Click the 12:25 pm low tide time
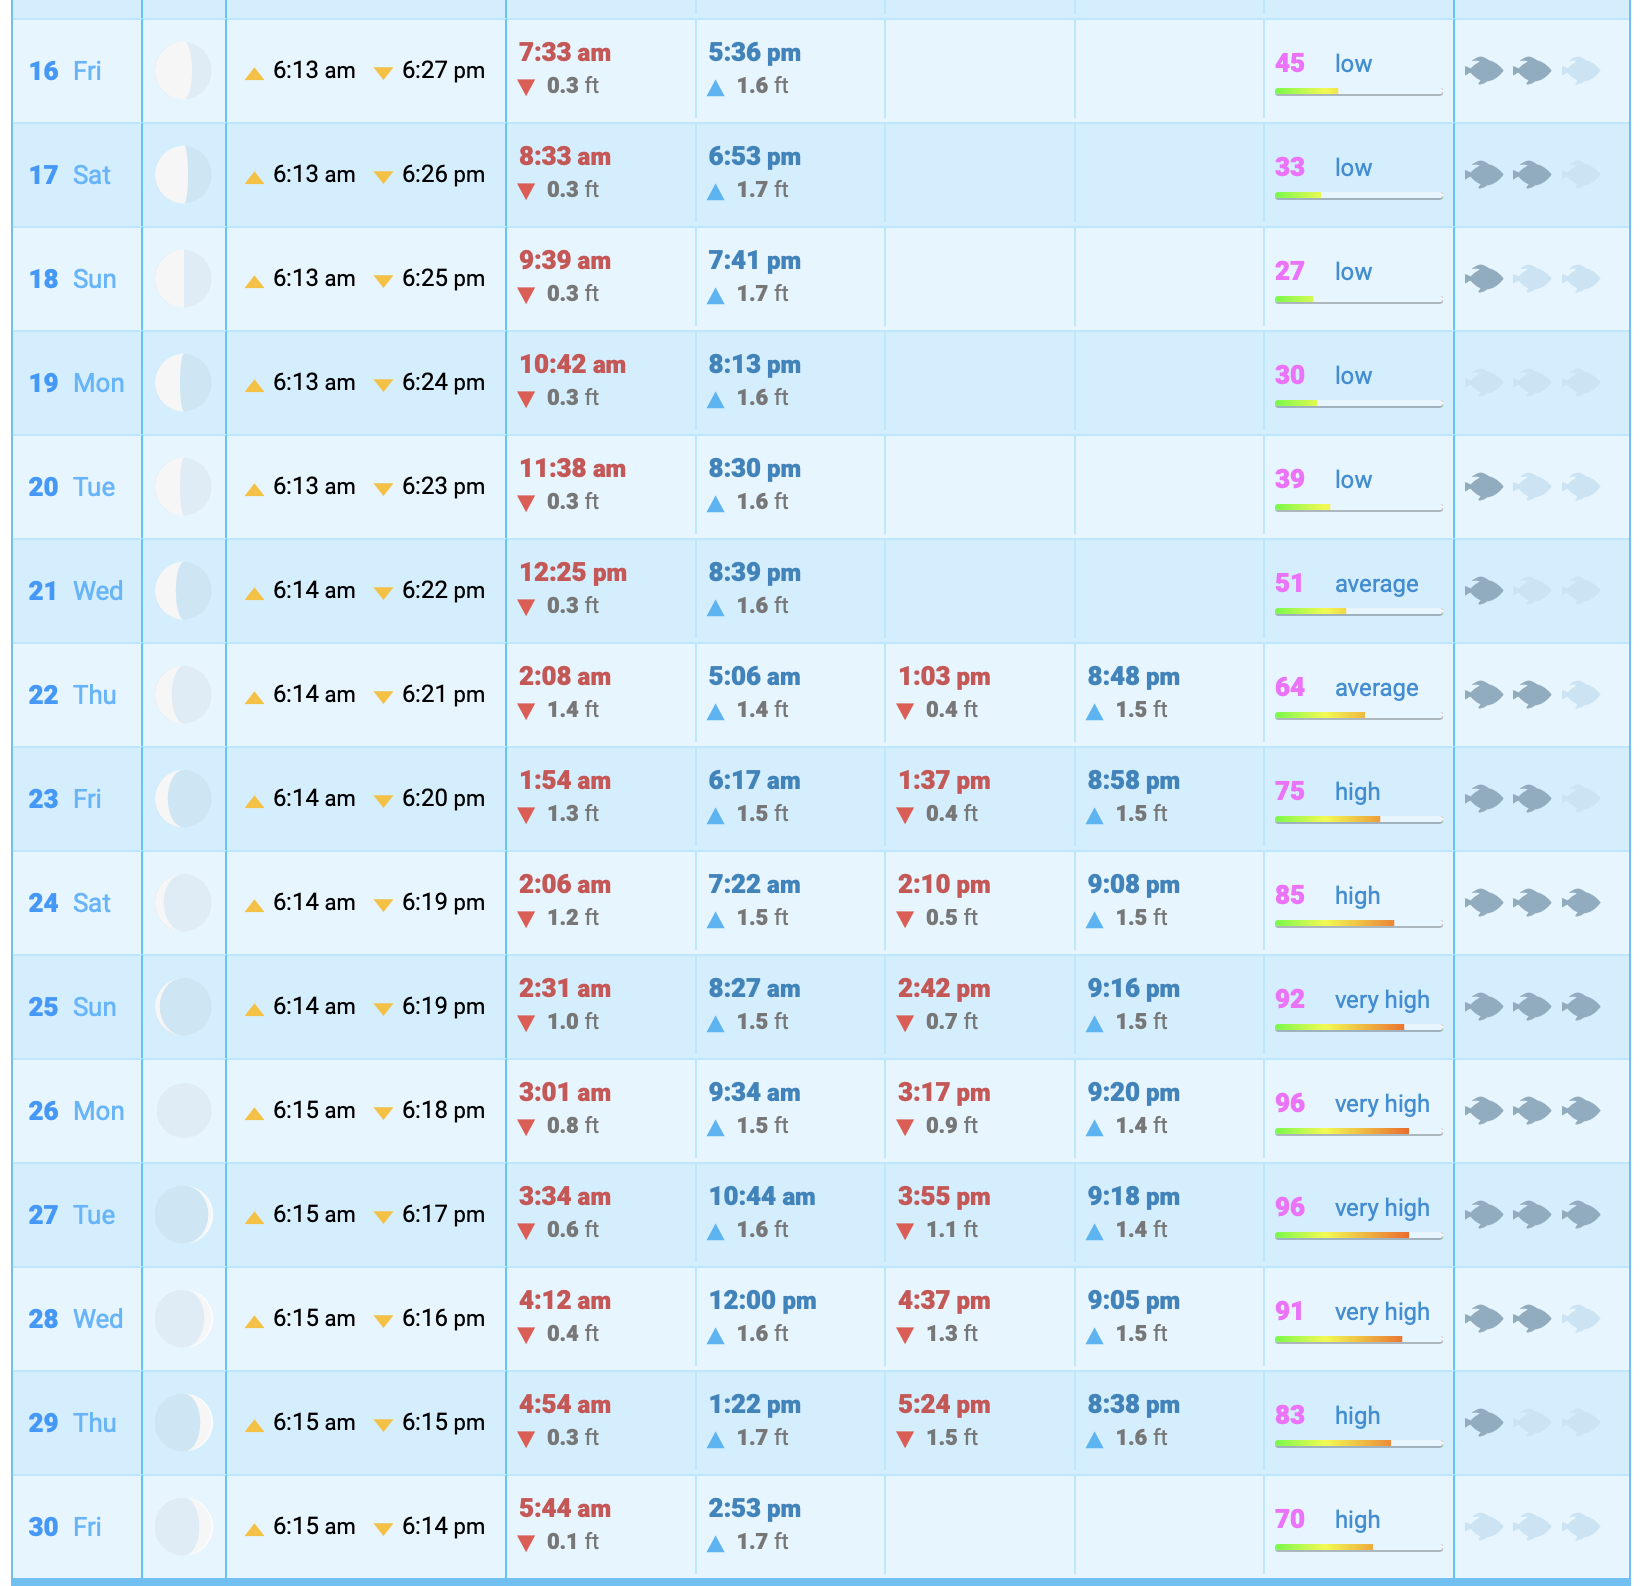The width and height of the screenshot is (1644, 1586). coord(573,573)
